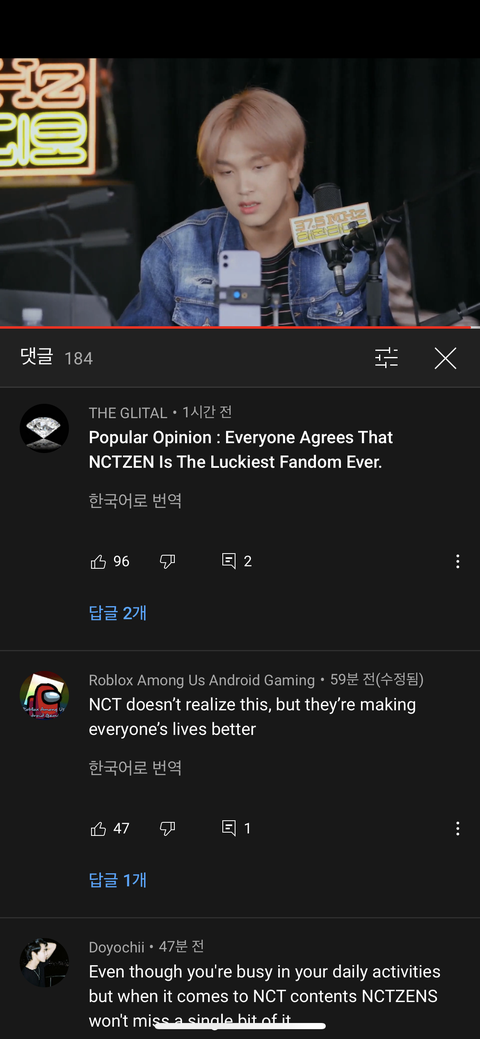Open reply icon on THE GLITAL's comment
The width and height of the screenshot is (480, 1039).
pos(229,561)
